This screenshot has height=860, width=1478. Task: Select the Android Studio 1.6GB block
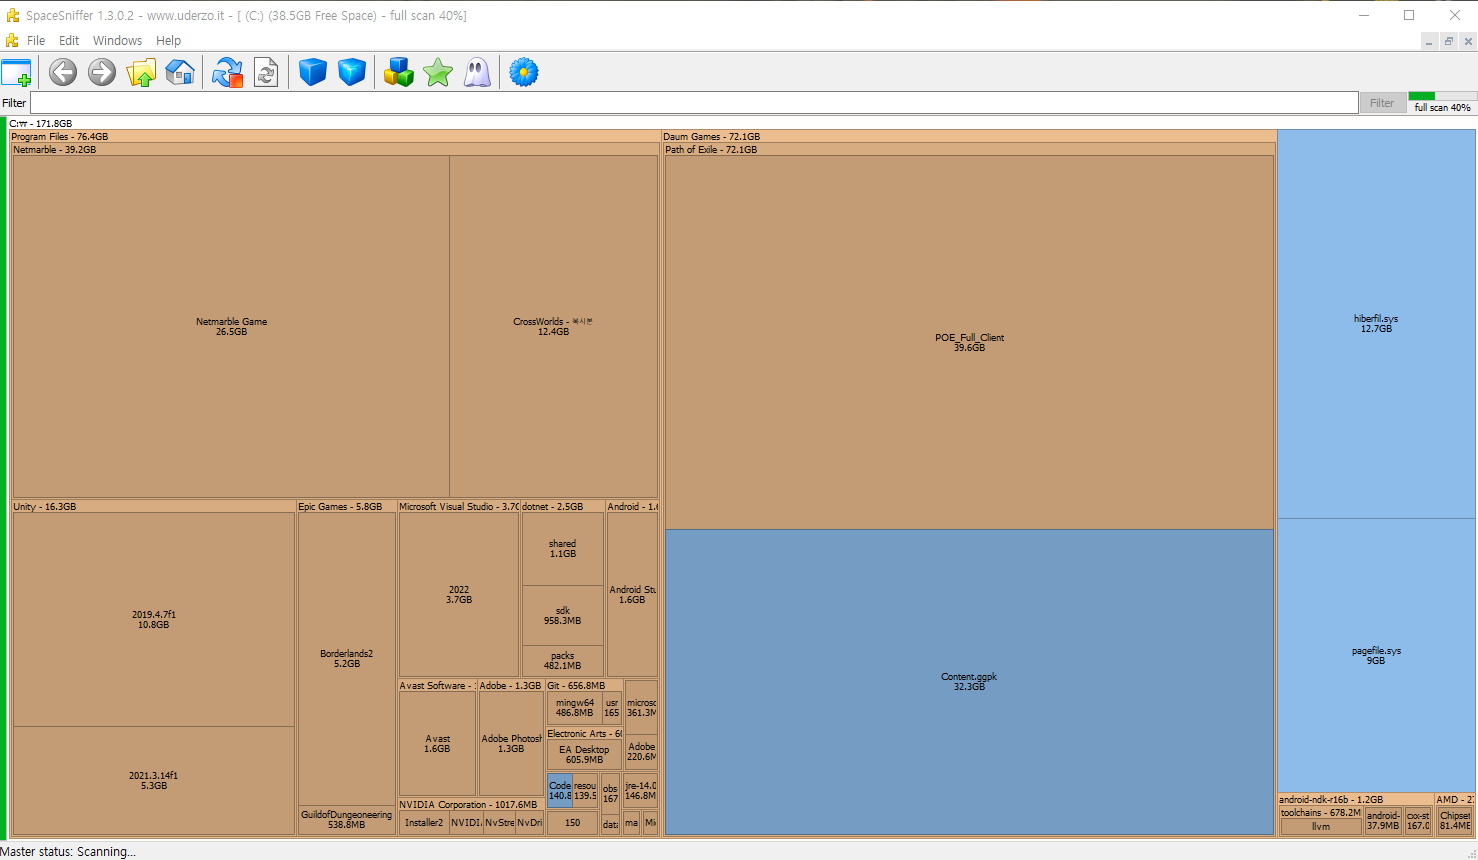pyautogui.click(x=632, y=595)
